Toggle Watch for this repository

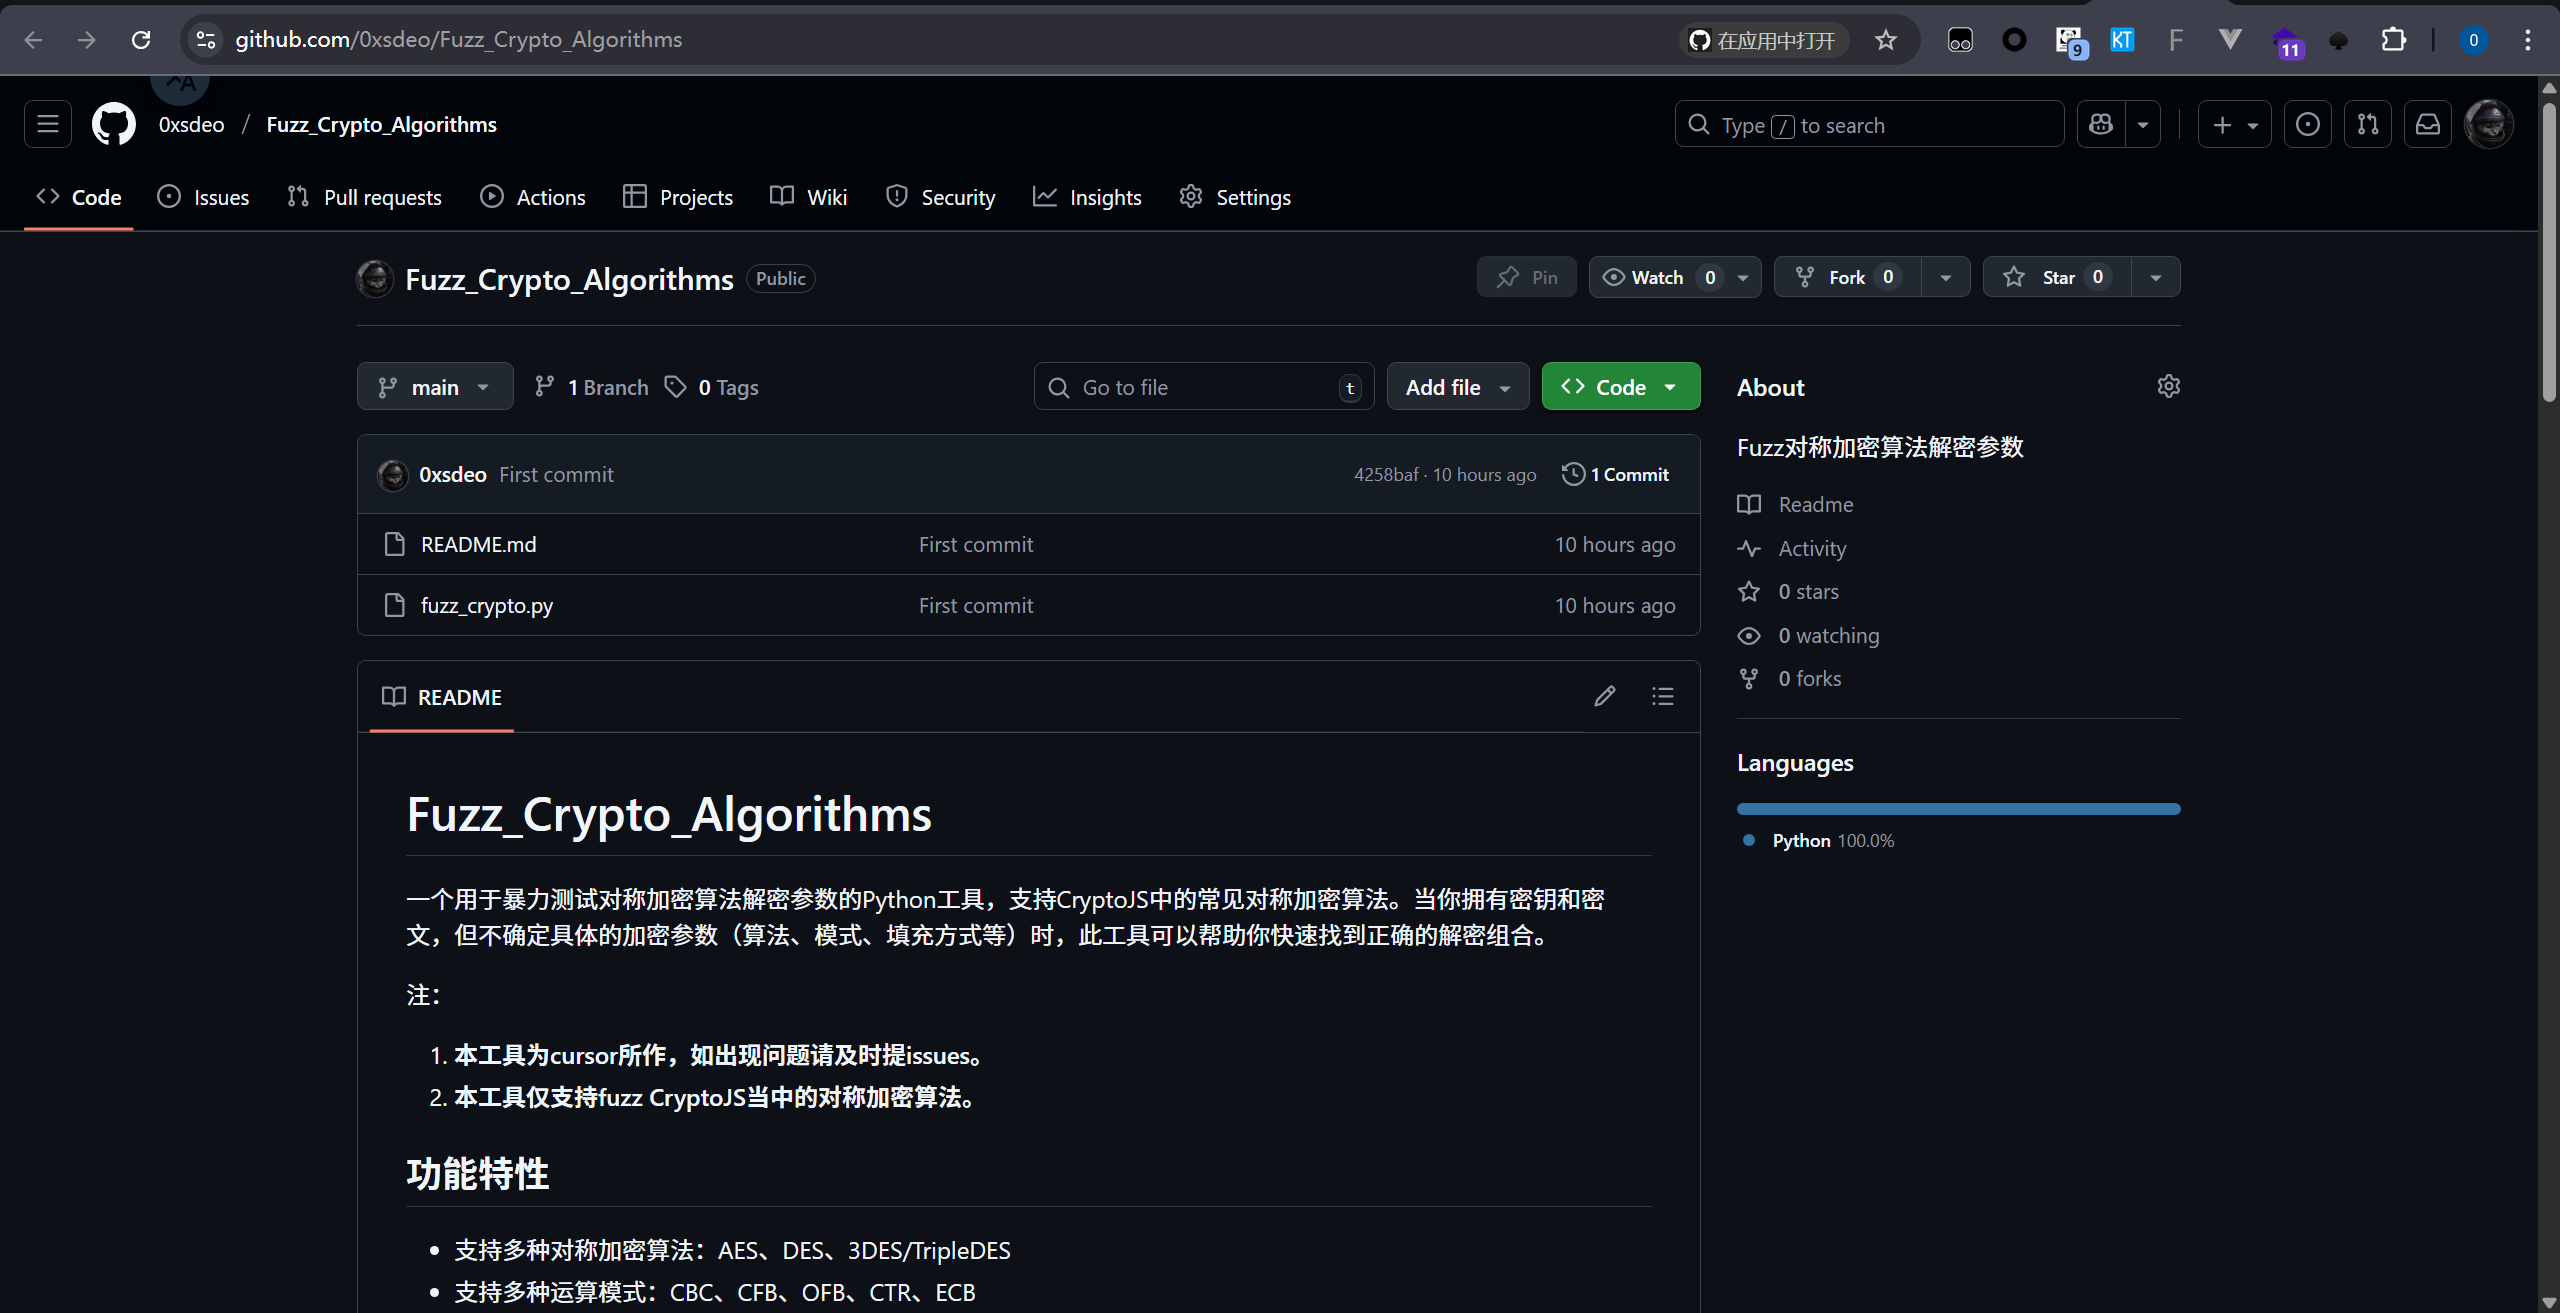point(1657,277)
